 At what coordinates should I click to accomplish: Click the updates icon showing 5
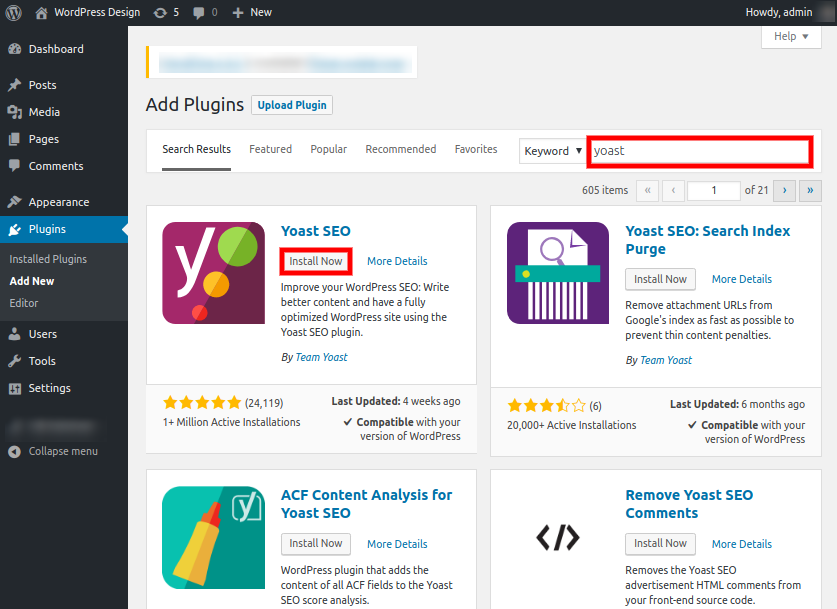(160, 13)
